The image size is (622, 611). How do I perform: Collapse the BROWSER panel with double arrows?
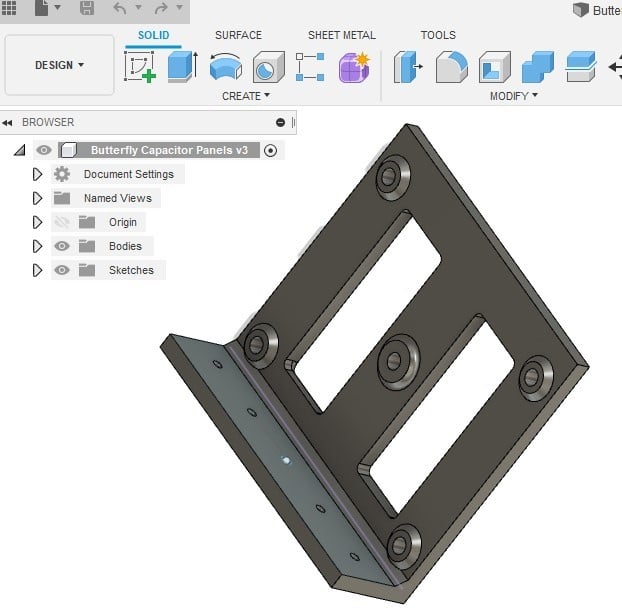pos(7,123)
